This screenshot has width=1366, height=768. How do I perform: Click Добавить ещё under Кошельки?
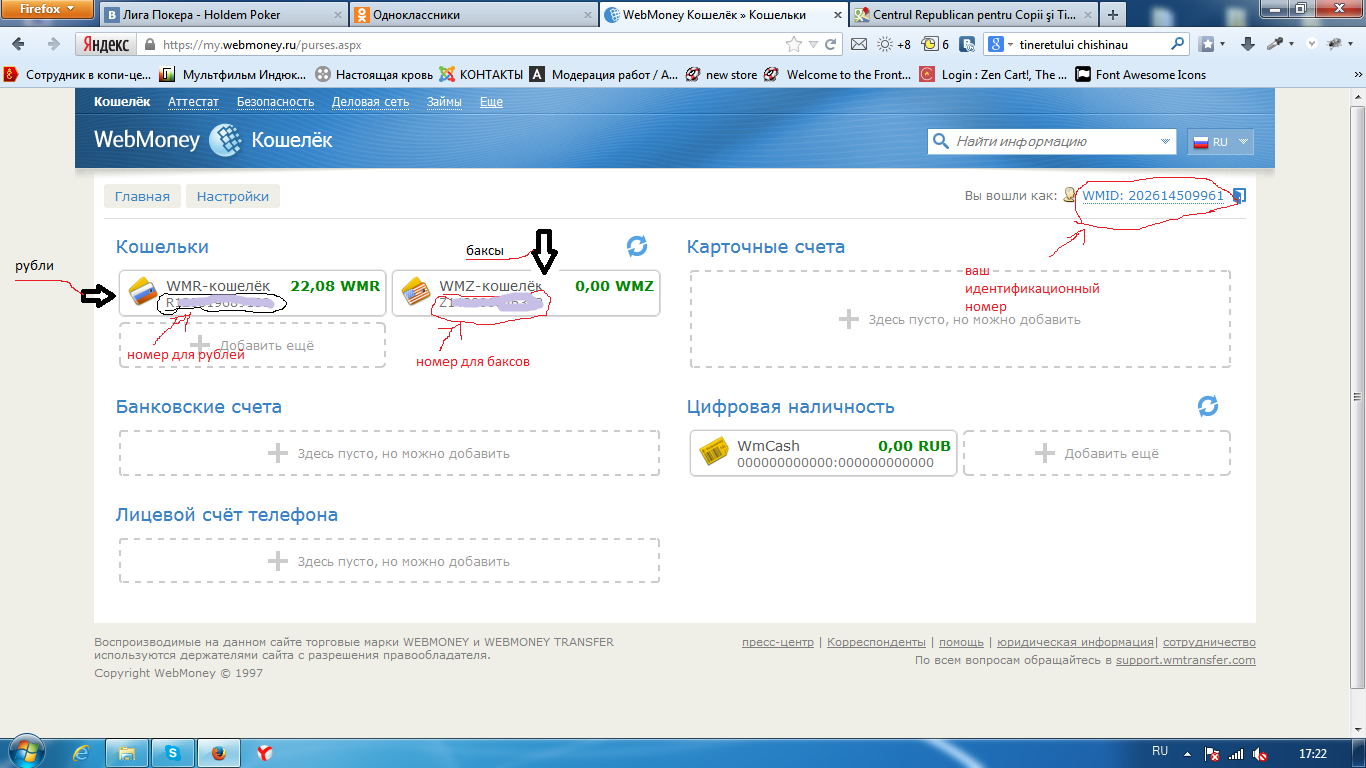(x=252, y=345)
